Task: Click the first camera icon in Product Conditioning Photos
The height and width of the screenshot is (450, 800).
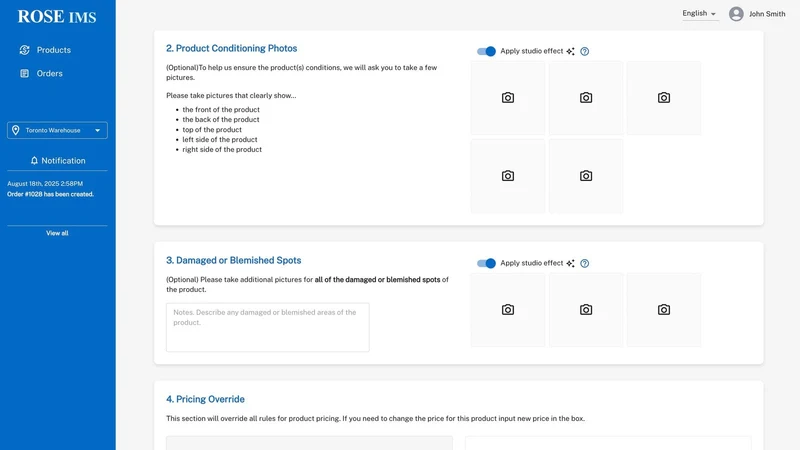Action: tap(508, 97)
